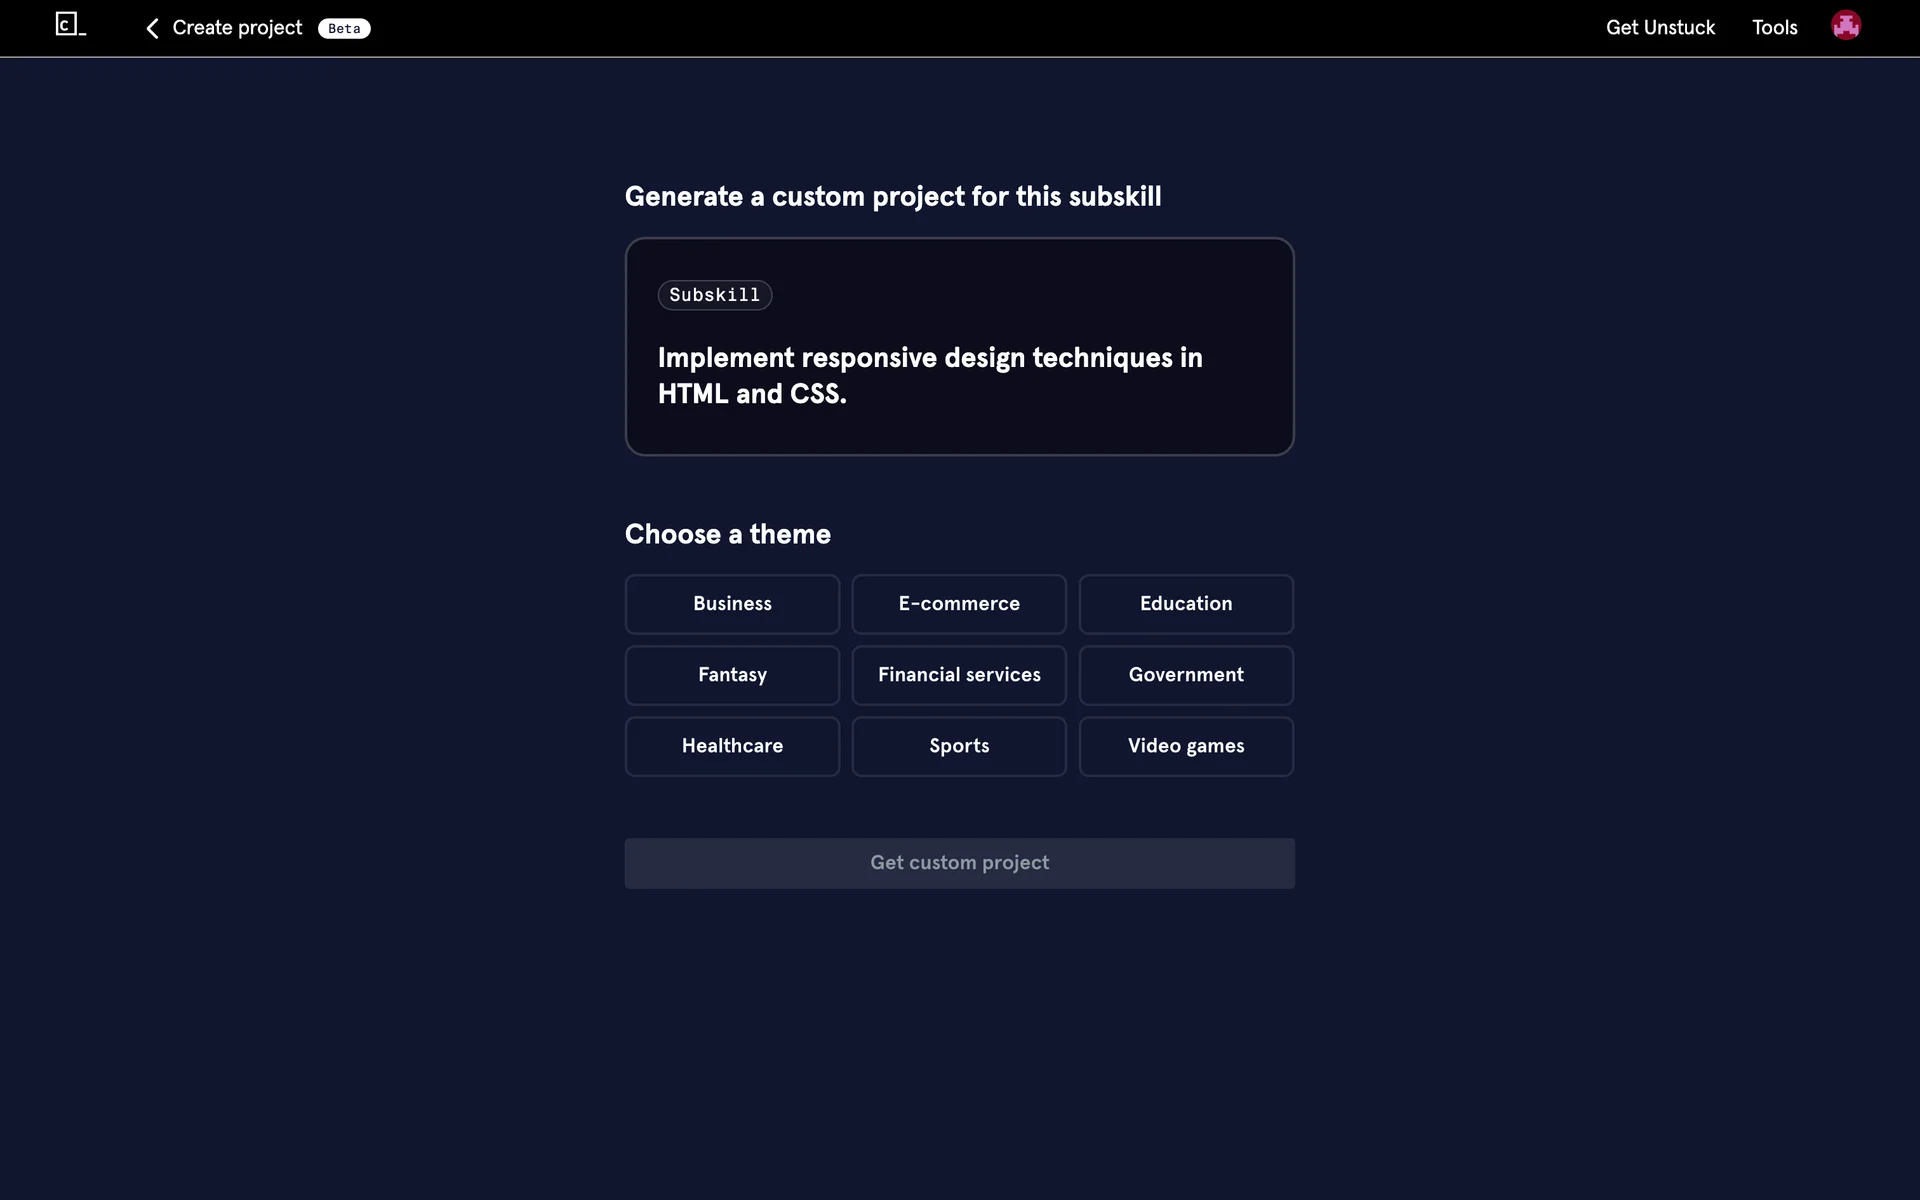Select the Video games theme

[1186, 746]
